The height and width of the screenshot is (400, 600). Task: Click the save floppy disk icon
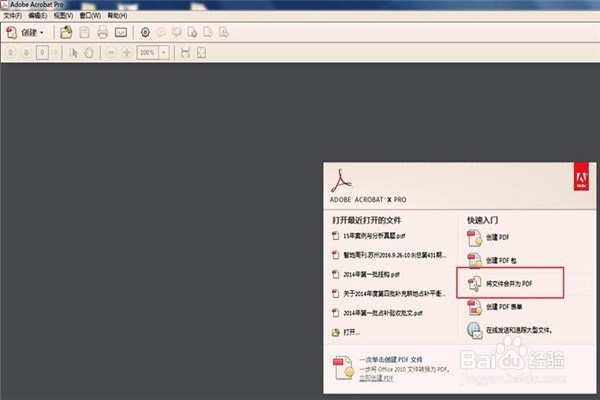pyautogui.click(x=85, y=33)
